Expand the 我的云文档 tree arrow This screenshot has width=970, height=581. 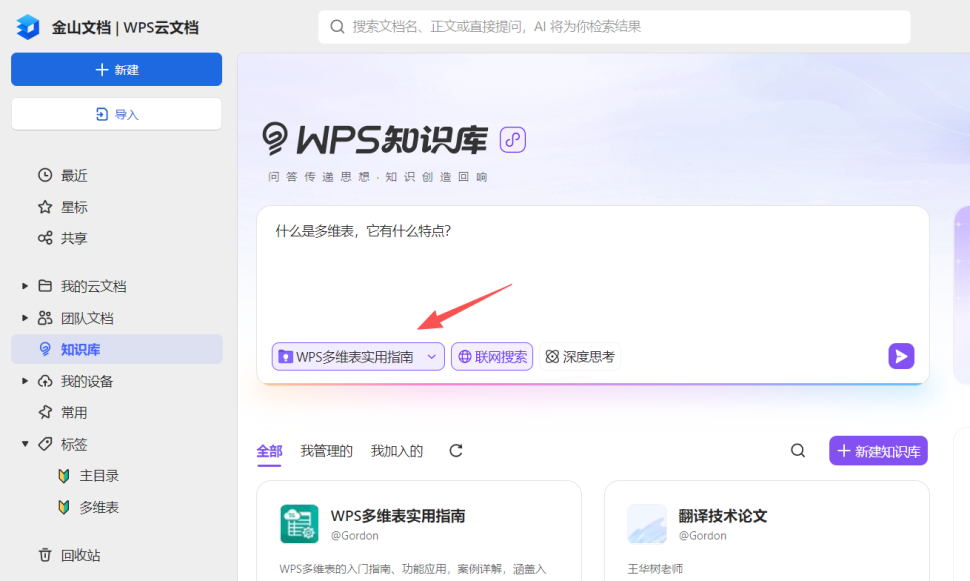click(25, 286)
